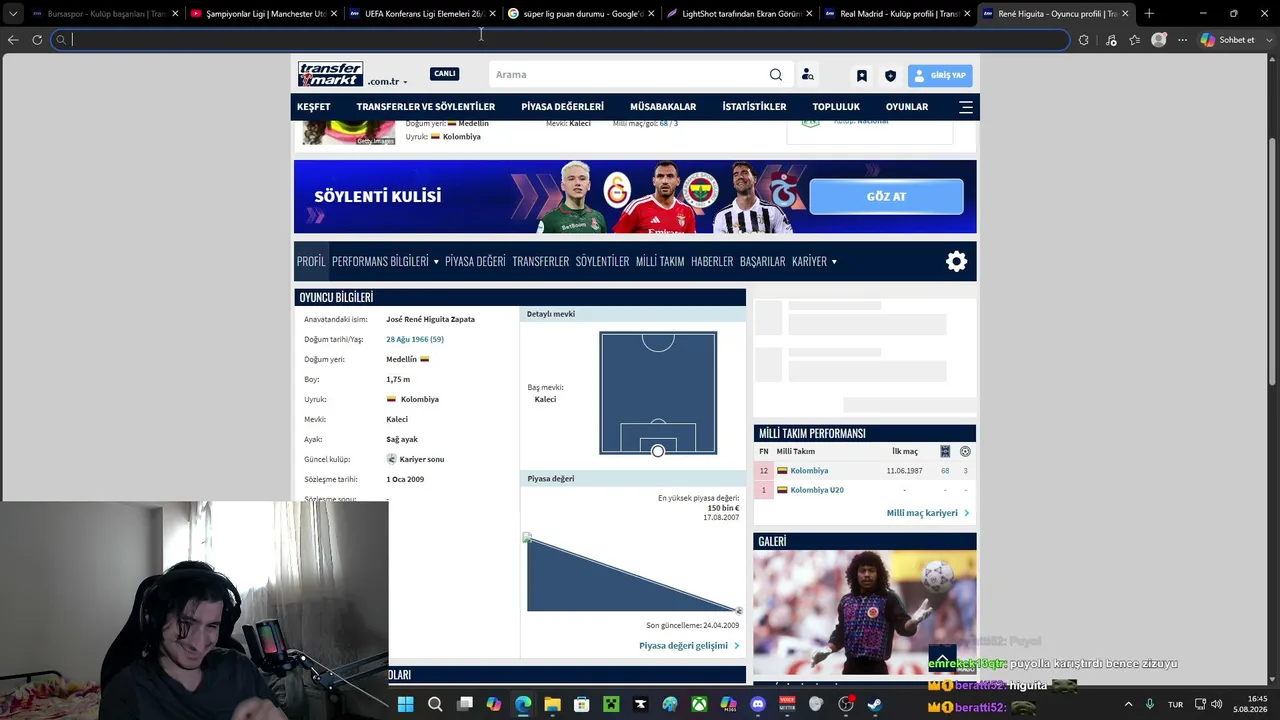
Task: Open File Explorer from taskbar
Action: click(x=552, y=704)
